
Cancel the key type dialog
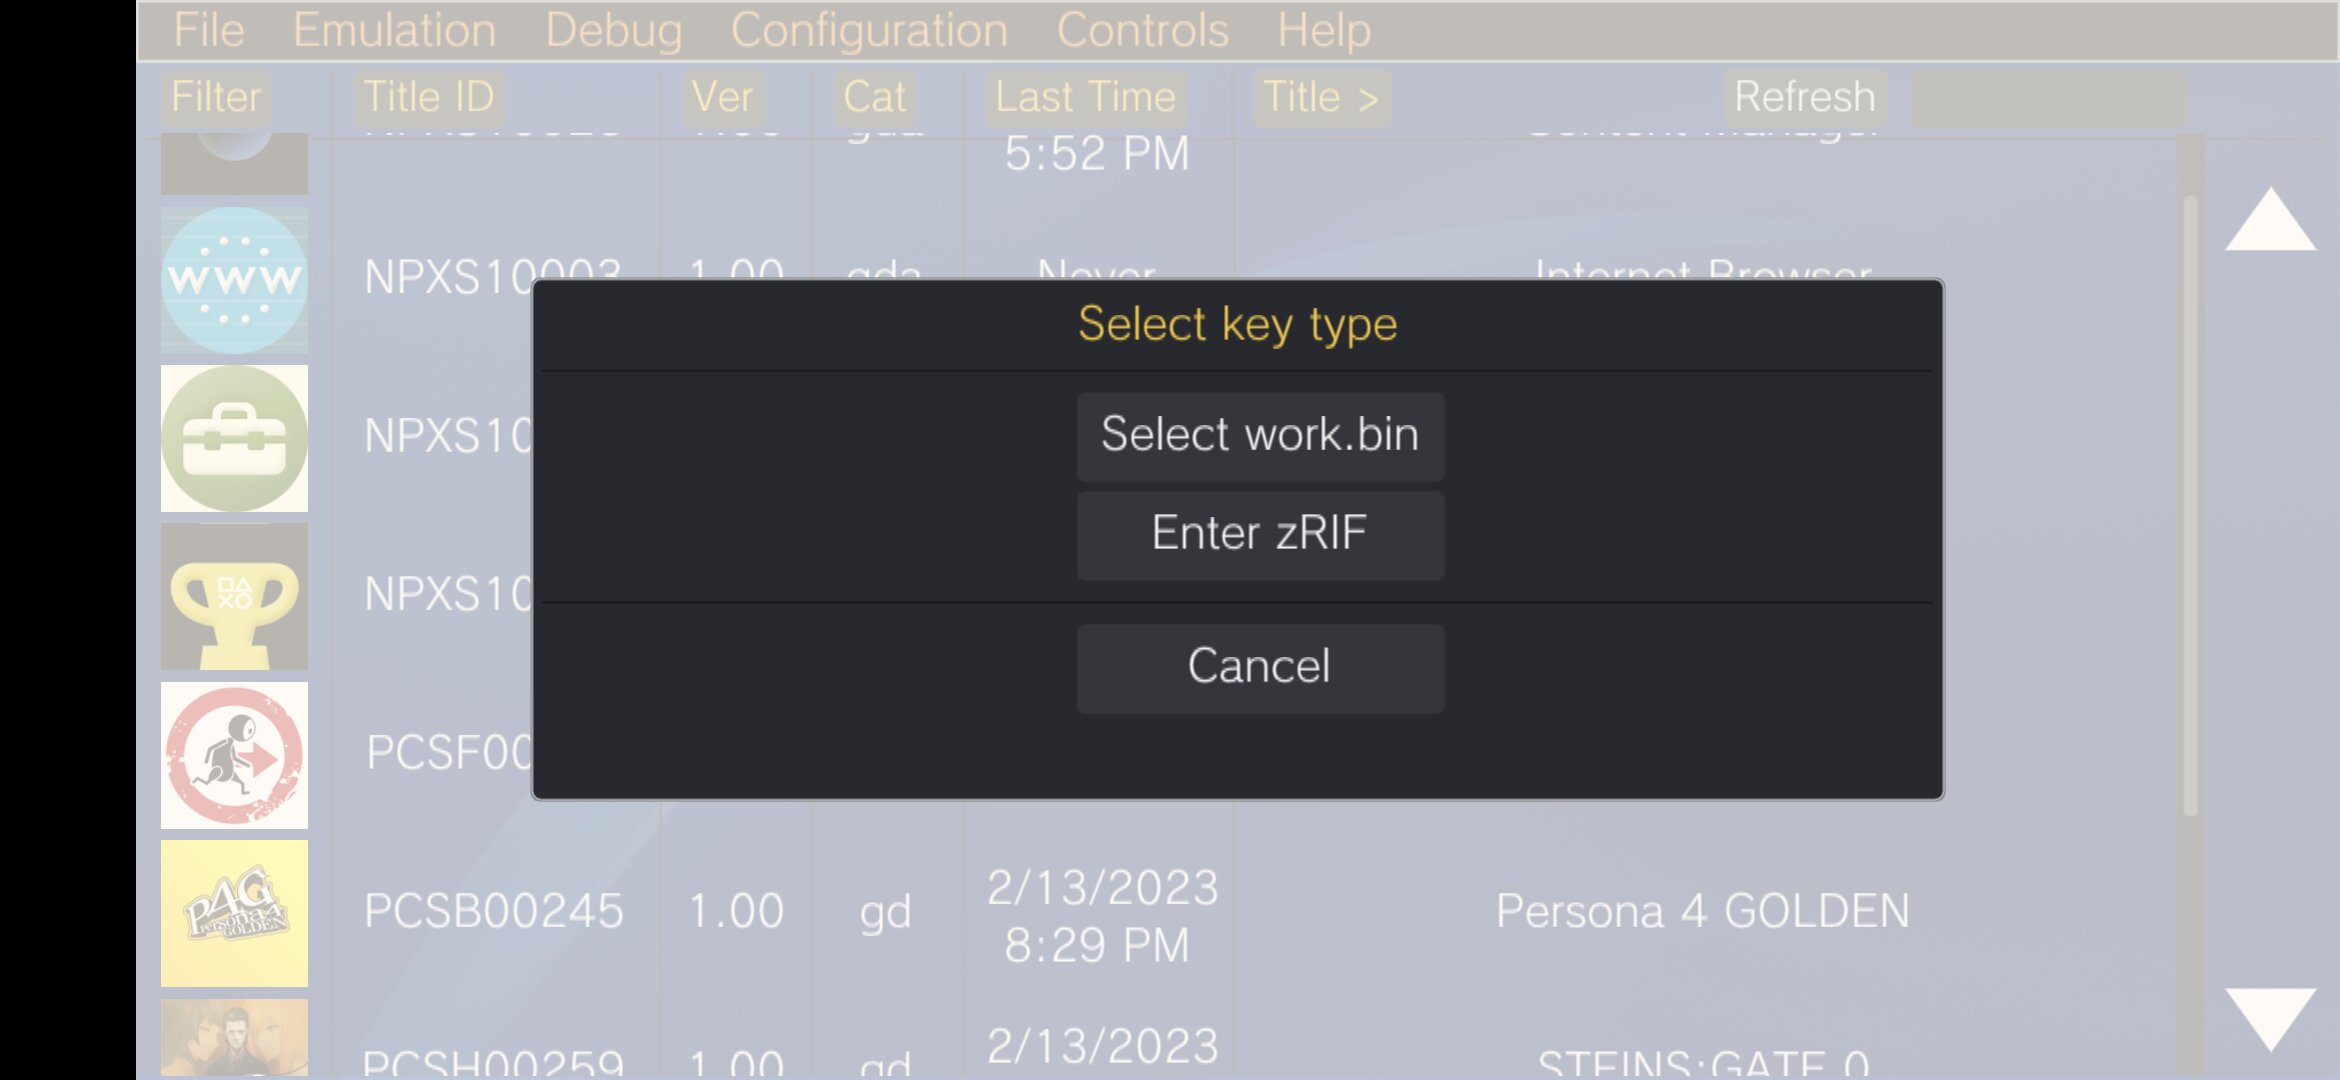(x=1260, y=668)
